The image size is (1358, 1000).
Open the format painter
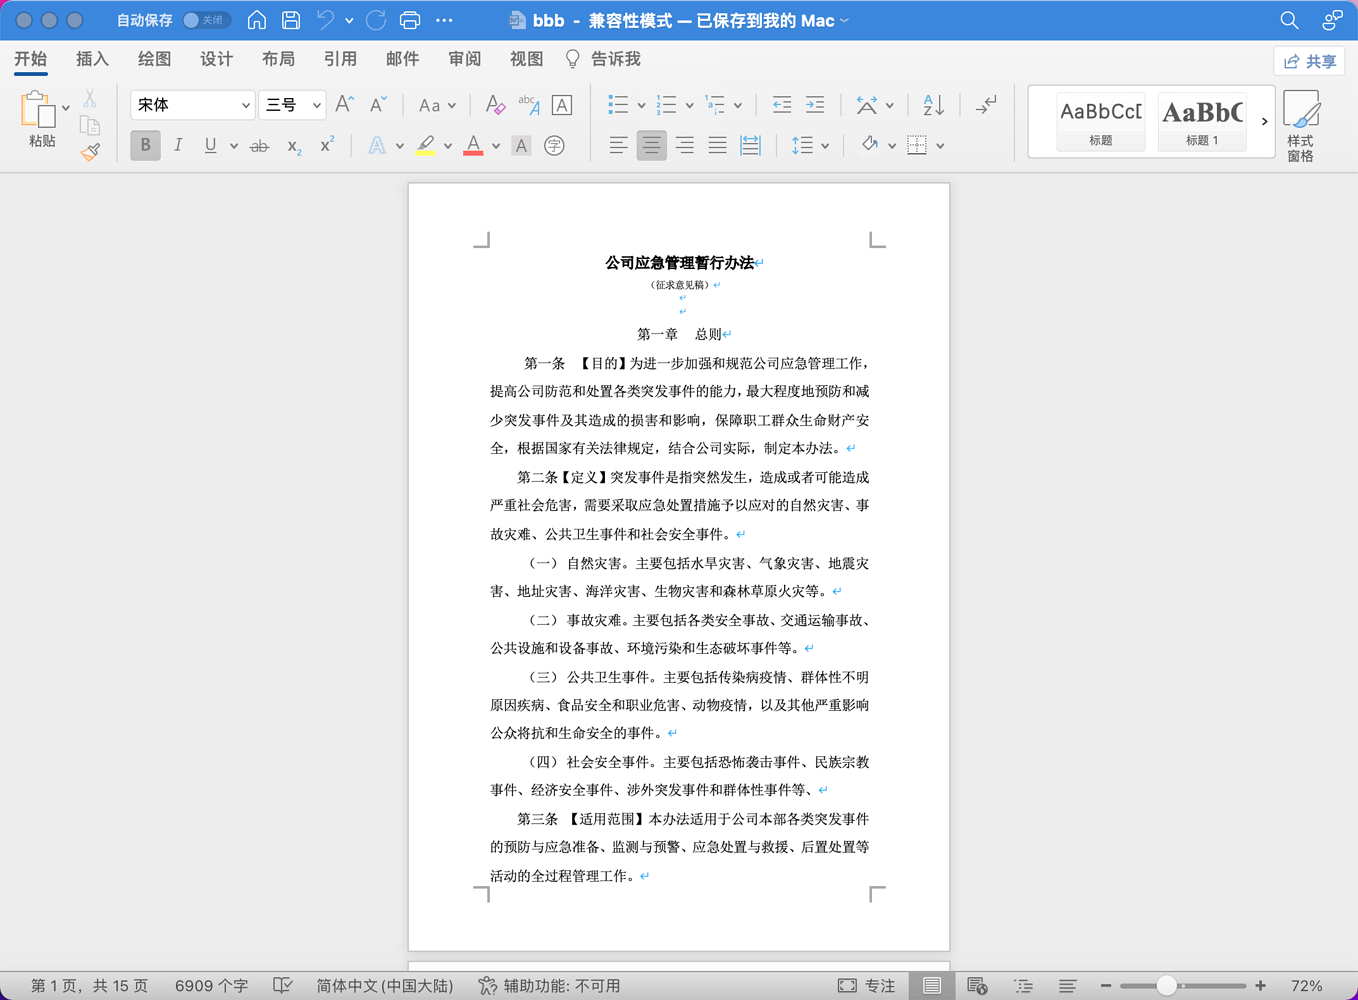click(x=88, y=150)
